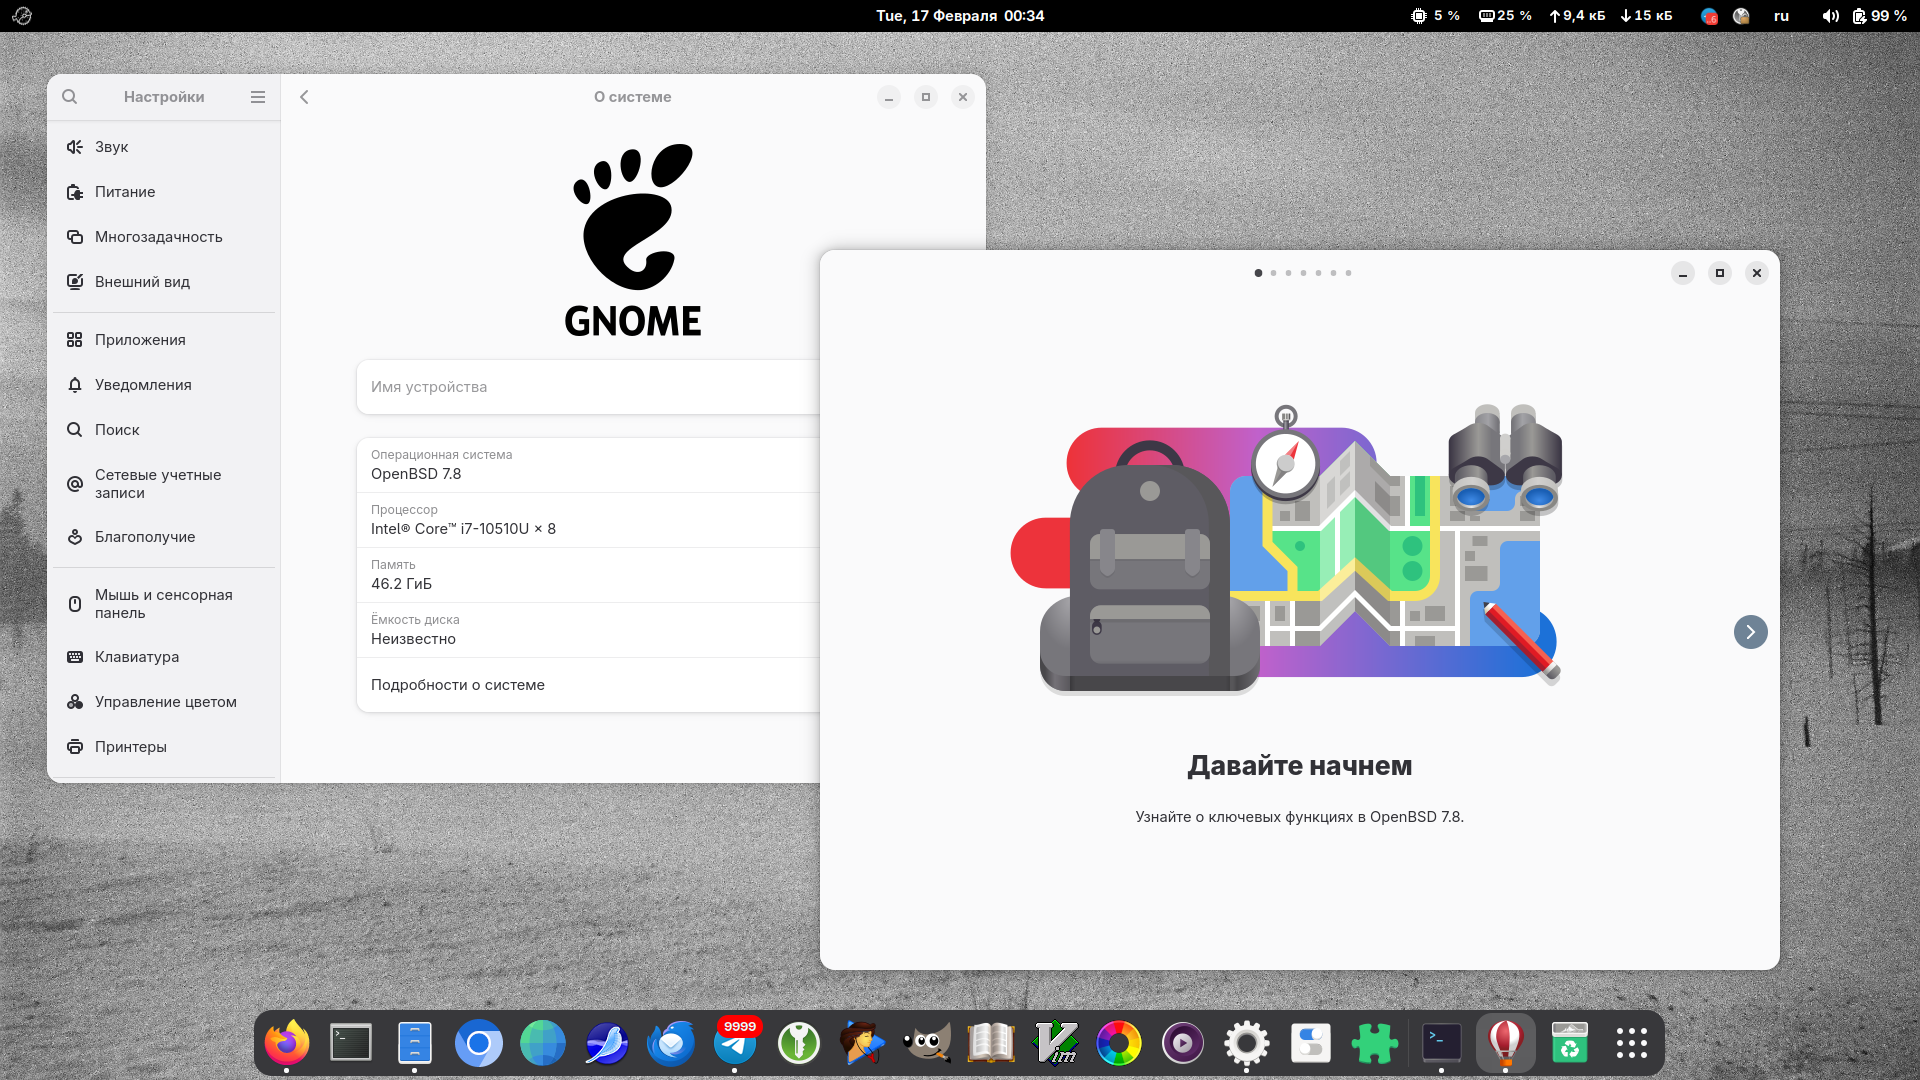The height and width of the screenshot is (1080, 1920).
Task: Jump to second tour page dot
Action: point(1273,273)
